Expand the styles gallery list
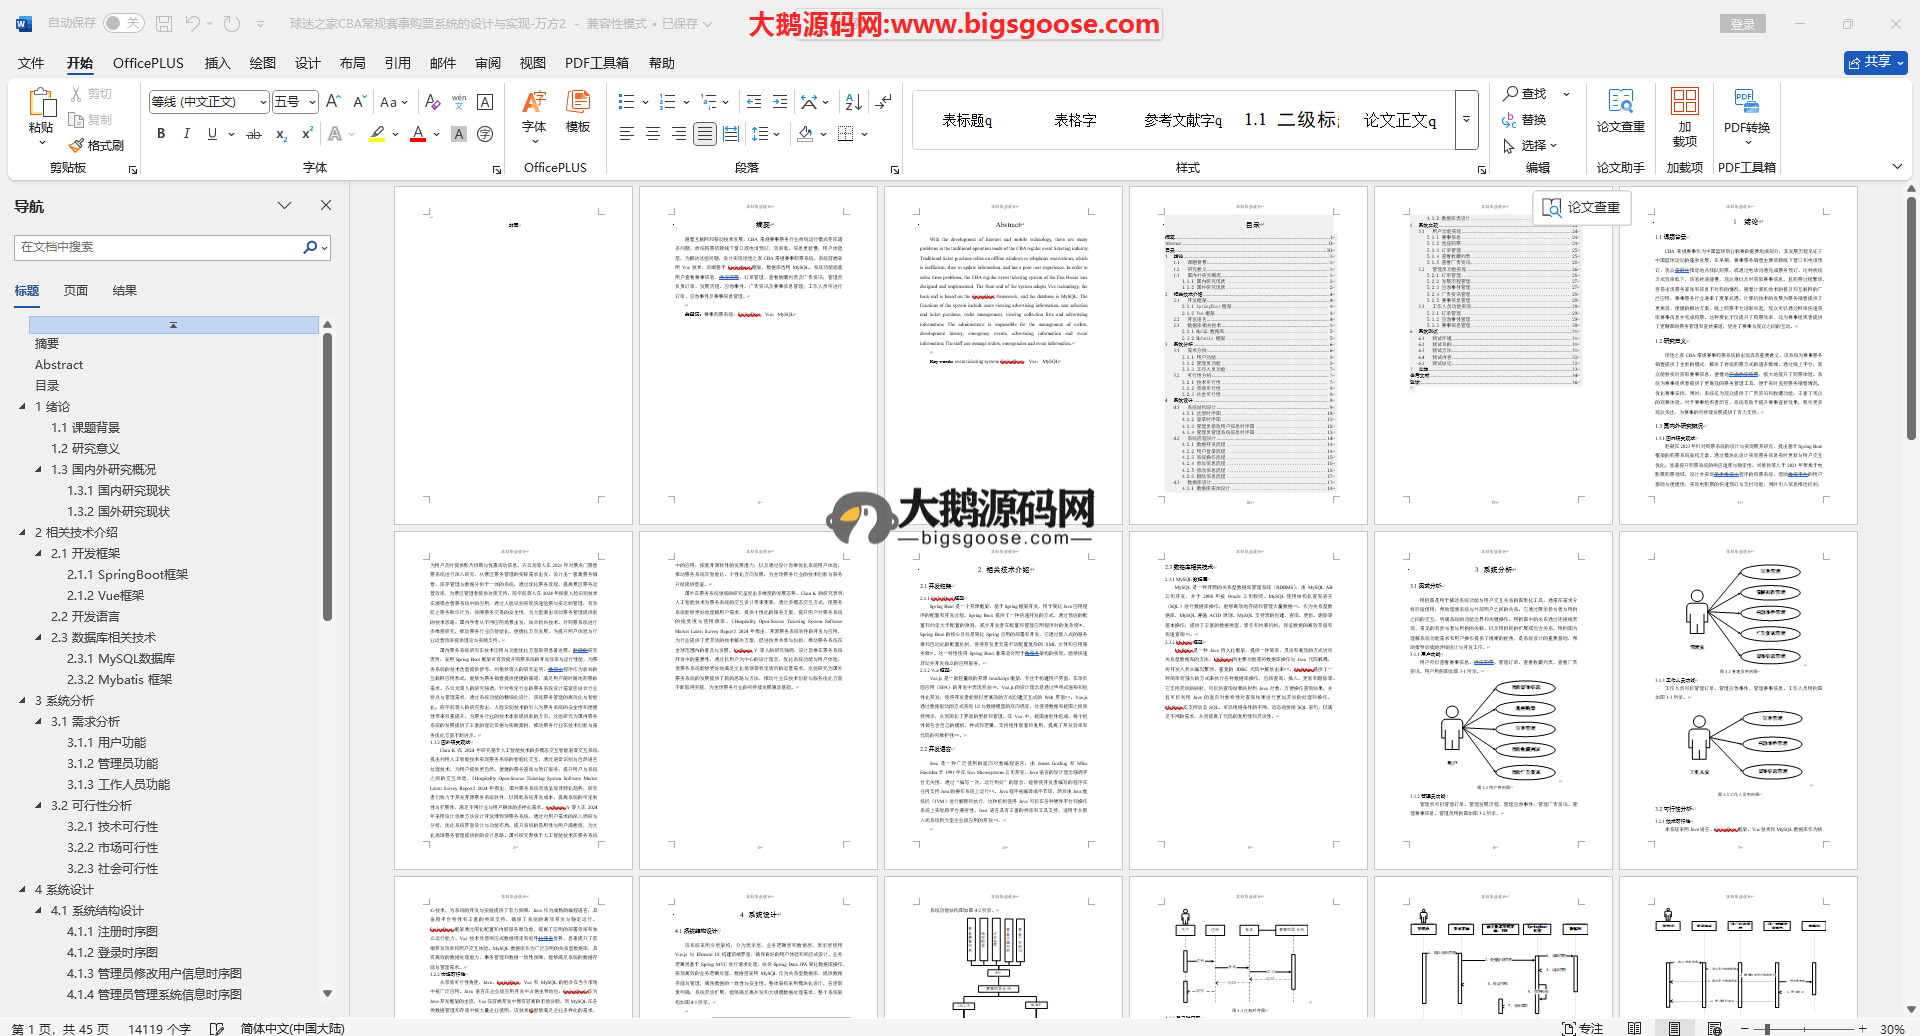1920x1036 pixels. tap(1467, 119)
